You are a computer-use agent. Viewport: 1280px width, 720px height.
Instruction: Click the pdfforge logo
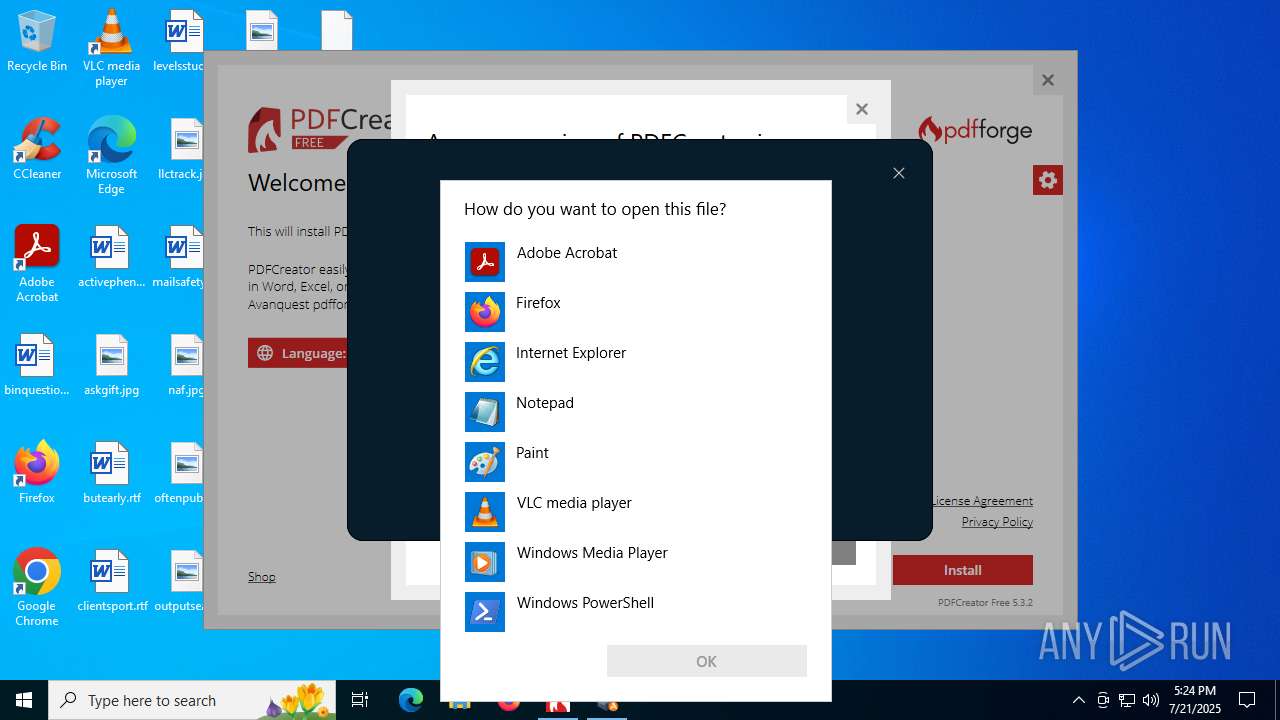click(x=975, y=130)
